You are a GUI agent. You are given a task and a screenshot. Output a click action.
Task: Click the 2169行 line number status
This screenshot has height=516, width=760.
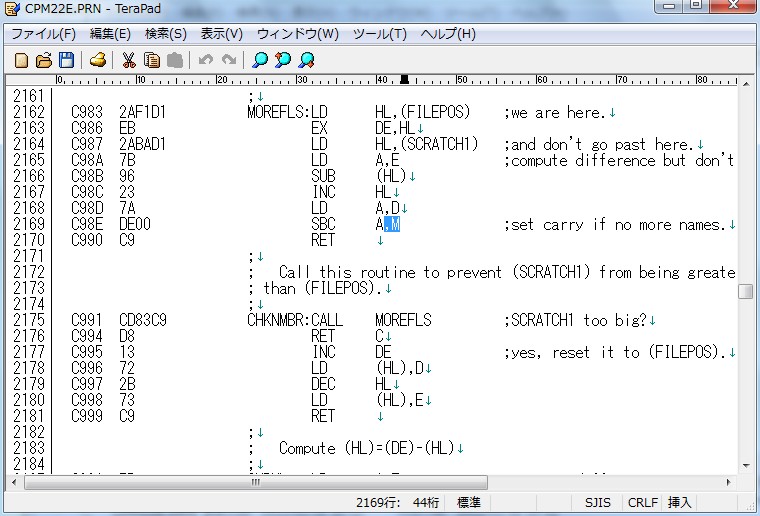click(378, 502)
